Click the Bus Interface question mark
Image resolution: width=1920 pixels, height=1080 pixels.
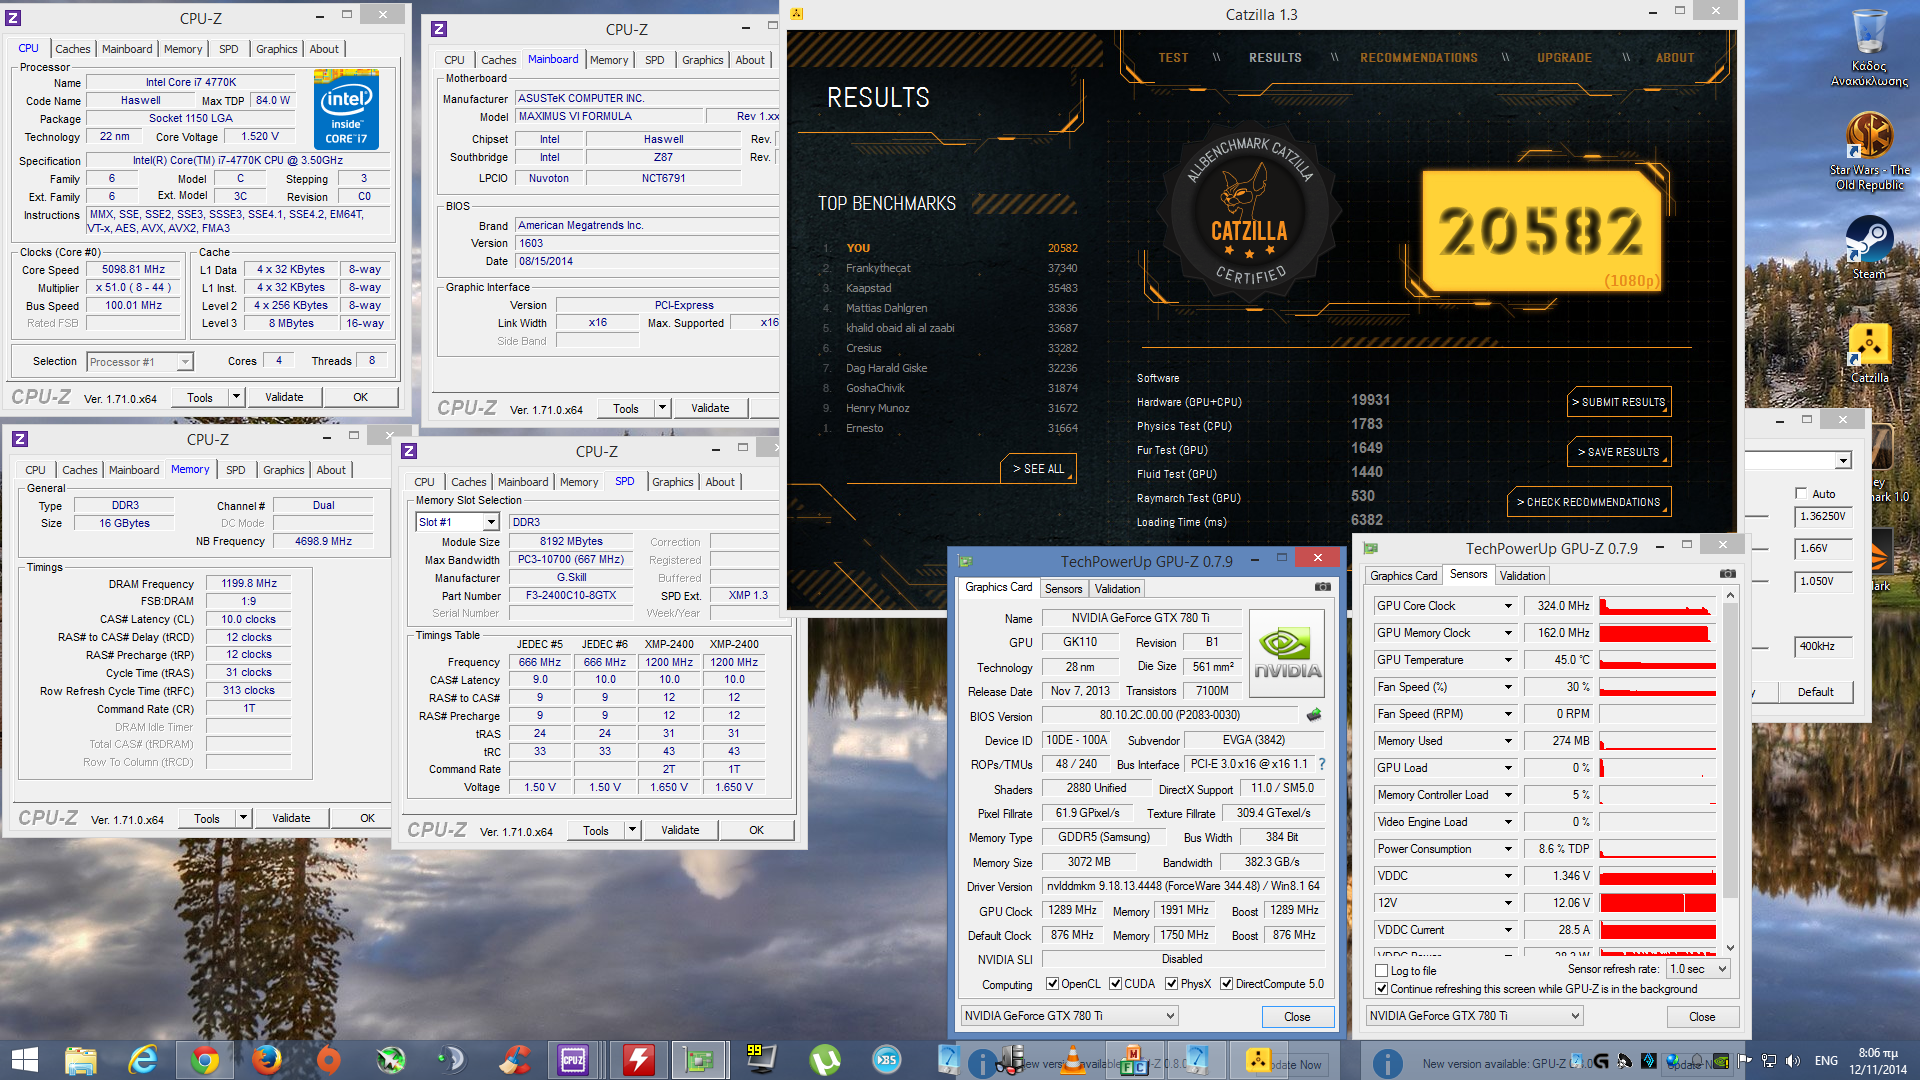(1322, 764)
